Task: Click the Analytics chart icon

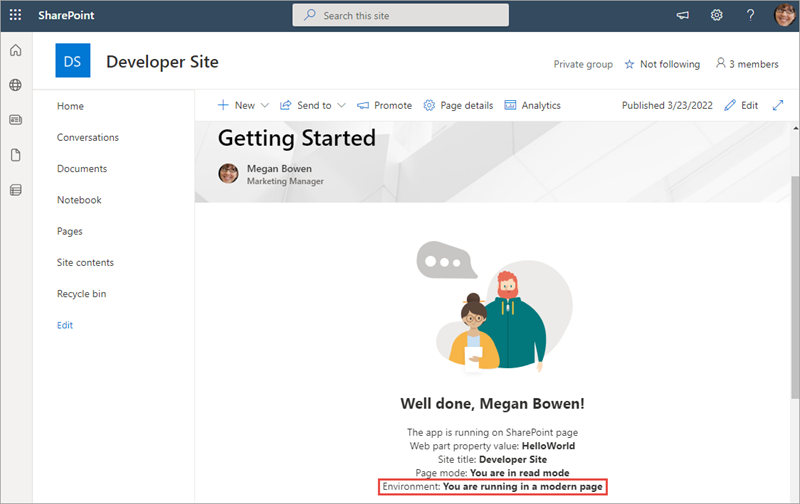Action: coord(510,105)
